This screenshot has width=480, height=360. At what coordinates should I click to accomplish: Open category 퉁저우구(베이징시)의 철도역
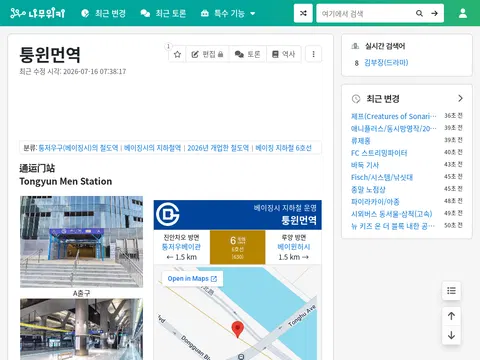[x=78, y=148]
